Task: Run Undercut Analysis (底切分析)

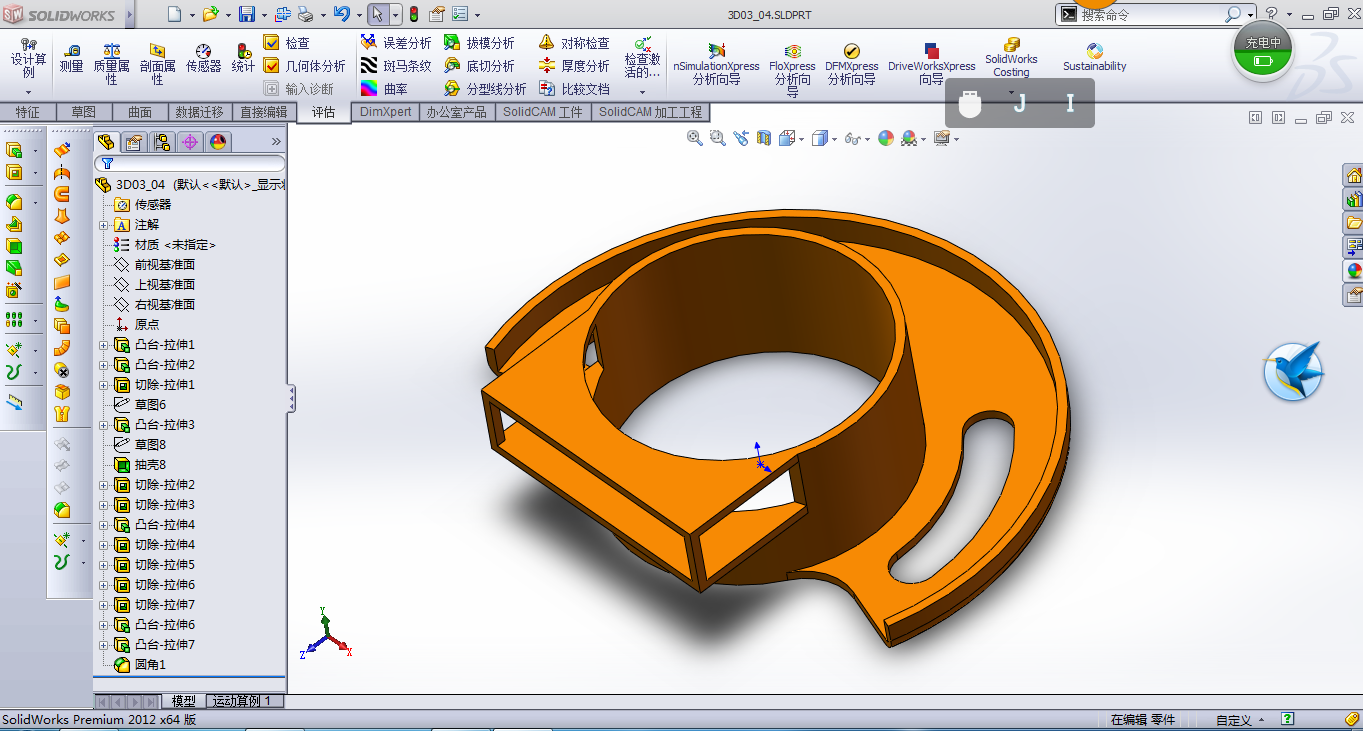Action: click(x=478, y=66)
